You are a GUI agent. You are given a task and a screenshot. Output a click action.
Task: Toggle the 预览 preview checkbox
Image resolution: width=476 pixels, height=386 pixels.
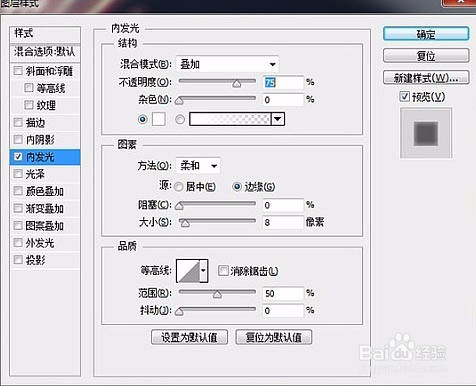point(404,97)
